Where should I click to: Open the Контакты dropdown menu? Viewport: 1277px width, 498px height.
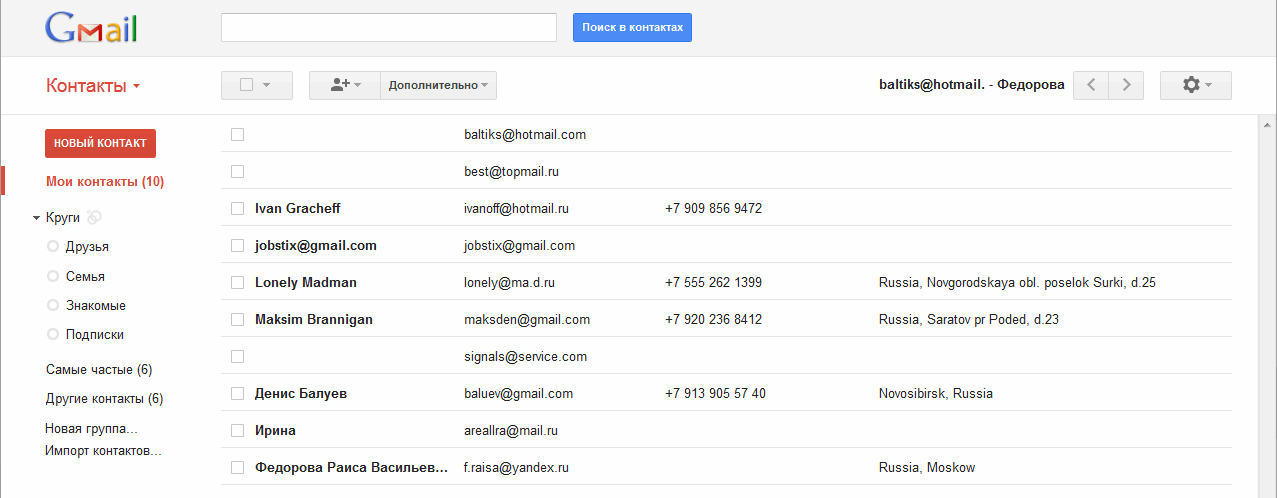tap(93, 86)
